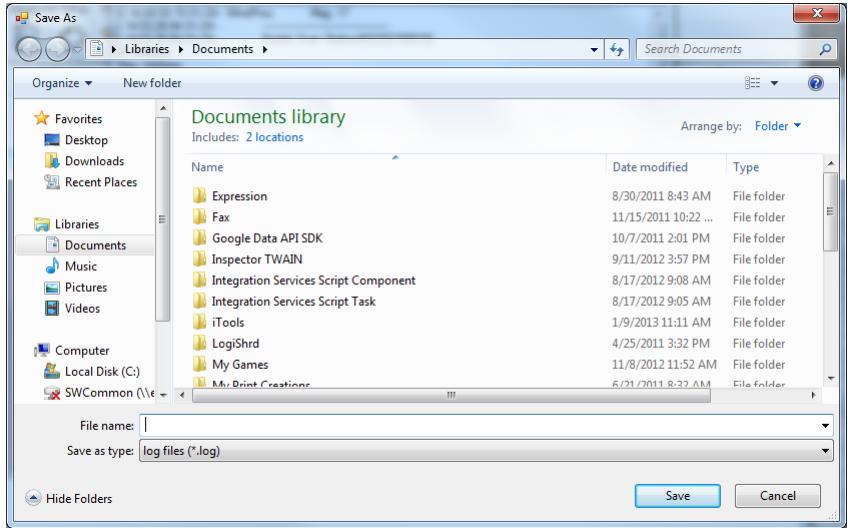Open Recent Places in Favorites
Screen dimensions: 848x528
101,182
